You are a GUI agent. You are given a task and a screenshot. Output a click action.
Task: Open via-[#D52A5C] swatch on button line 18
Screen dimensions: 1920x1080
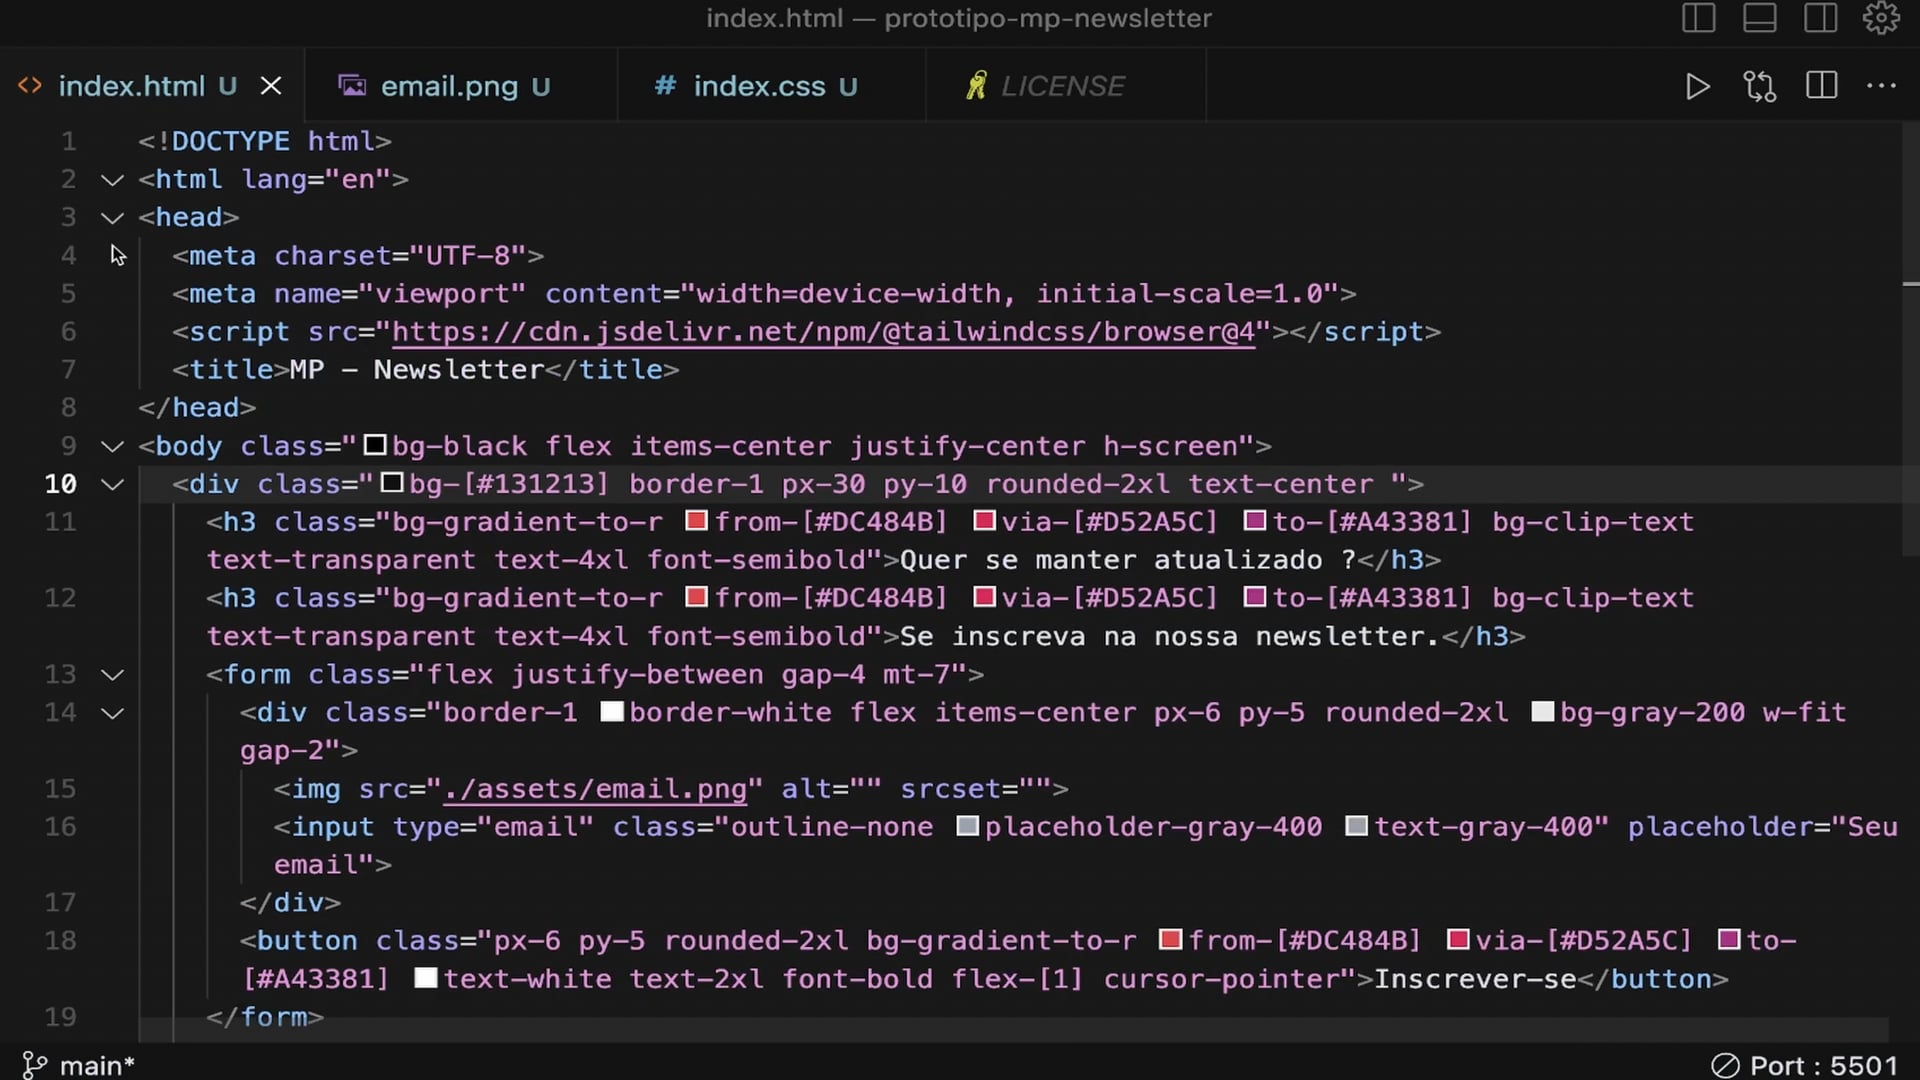pyautogui.click(x=1458, y=940)
